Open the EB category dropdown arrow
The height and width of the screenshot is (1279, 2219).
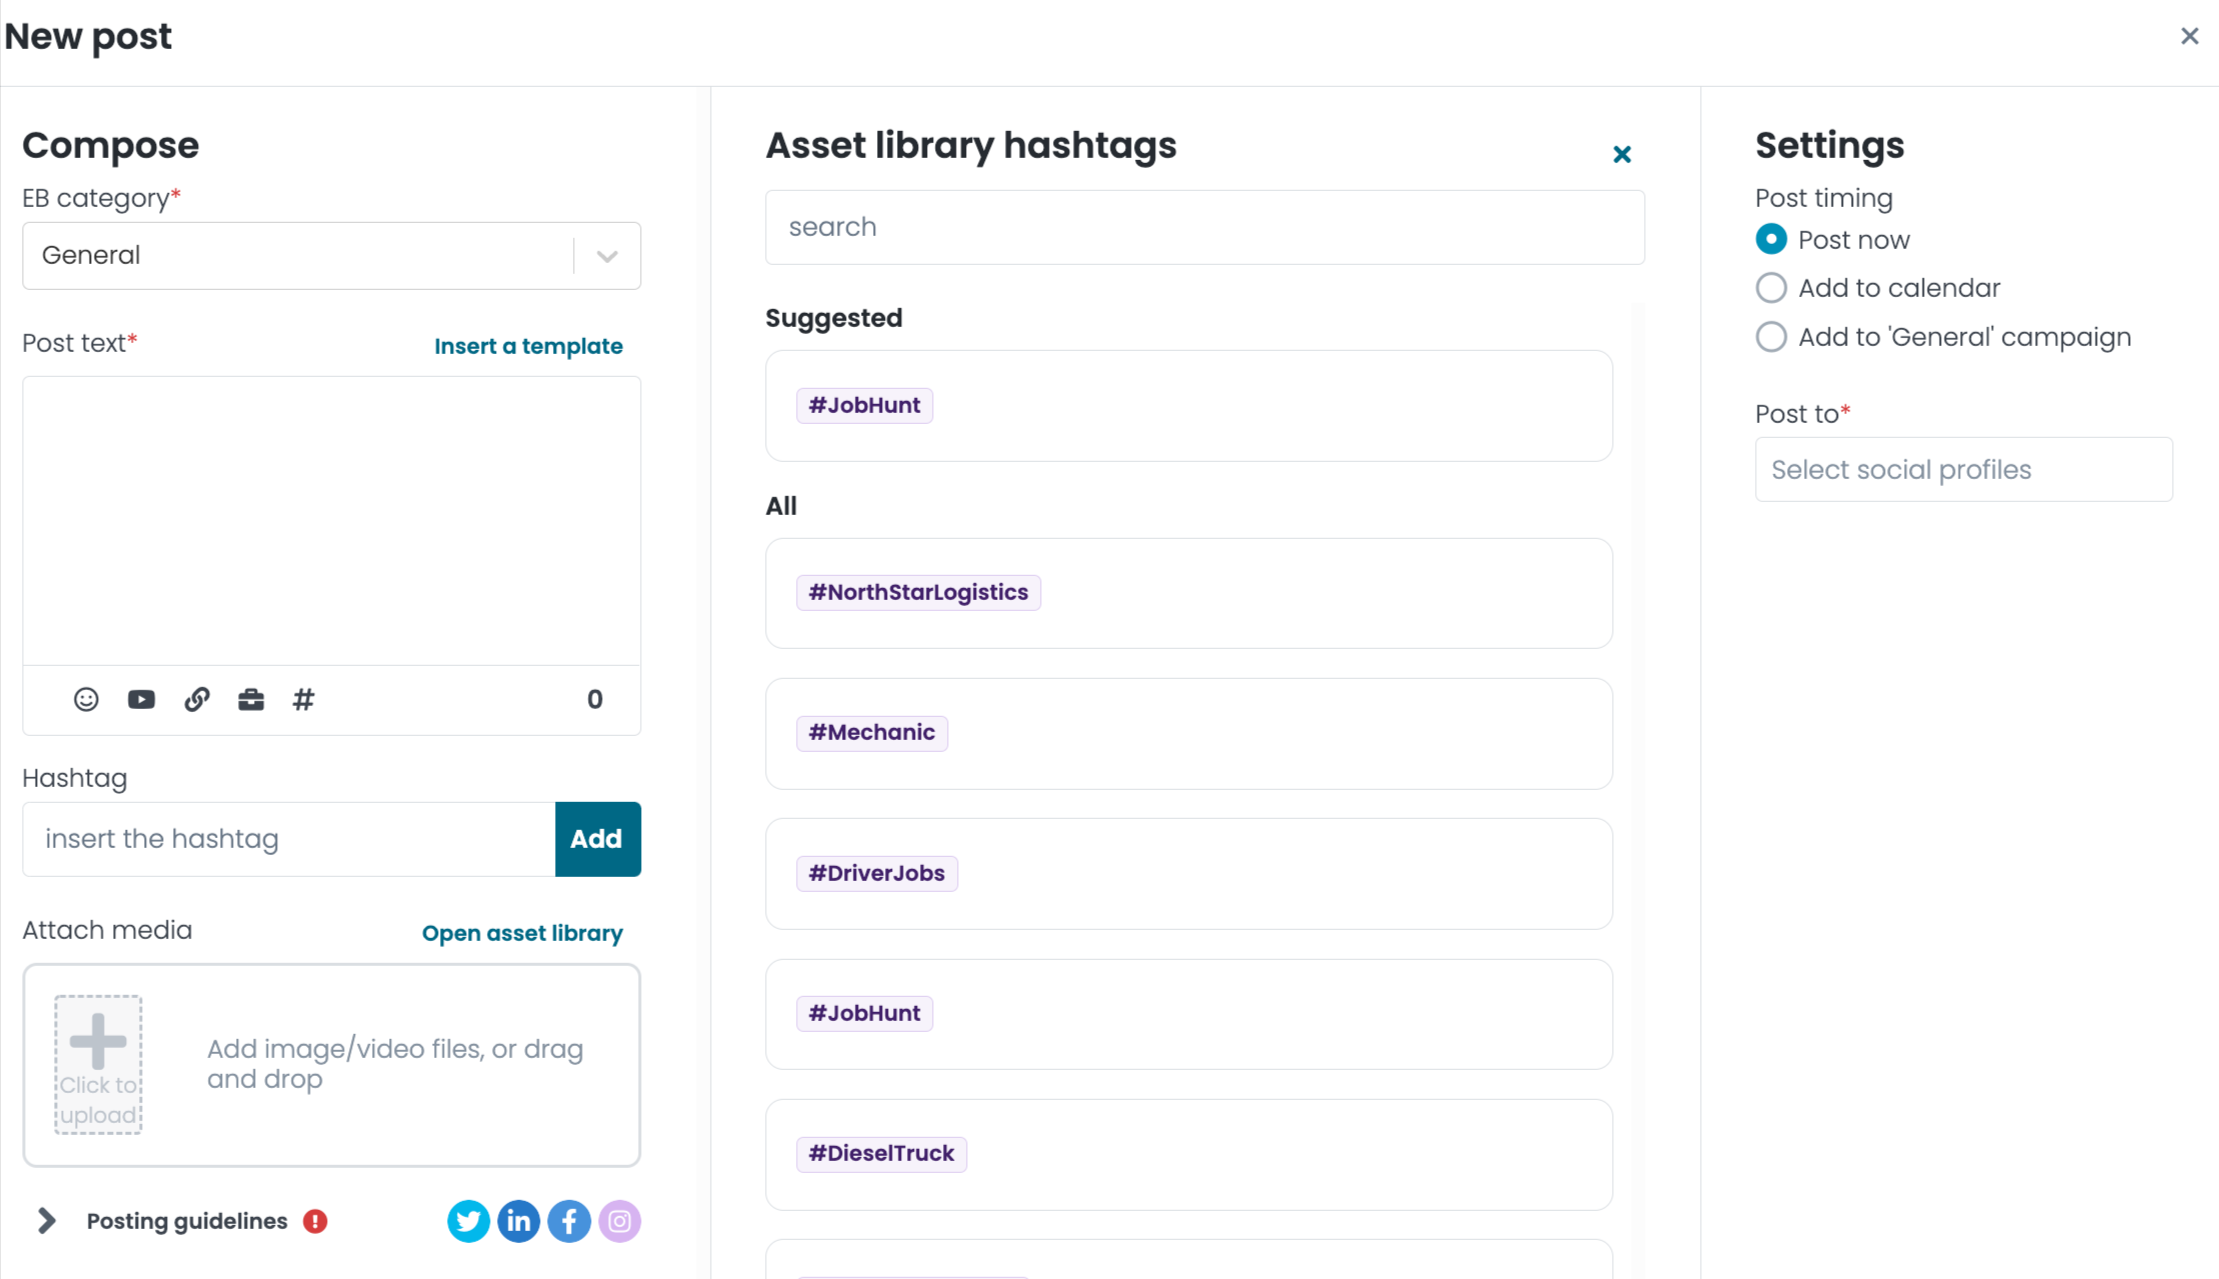[x=607, y=256]
